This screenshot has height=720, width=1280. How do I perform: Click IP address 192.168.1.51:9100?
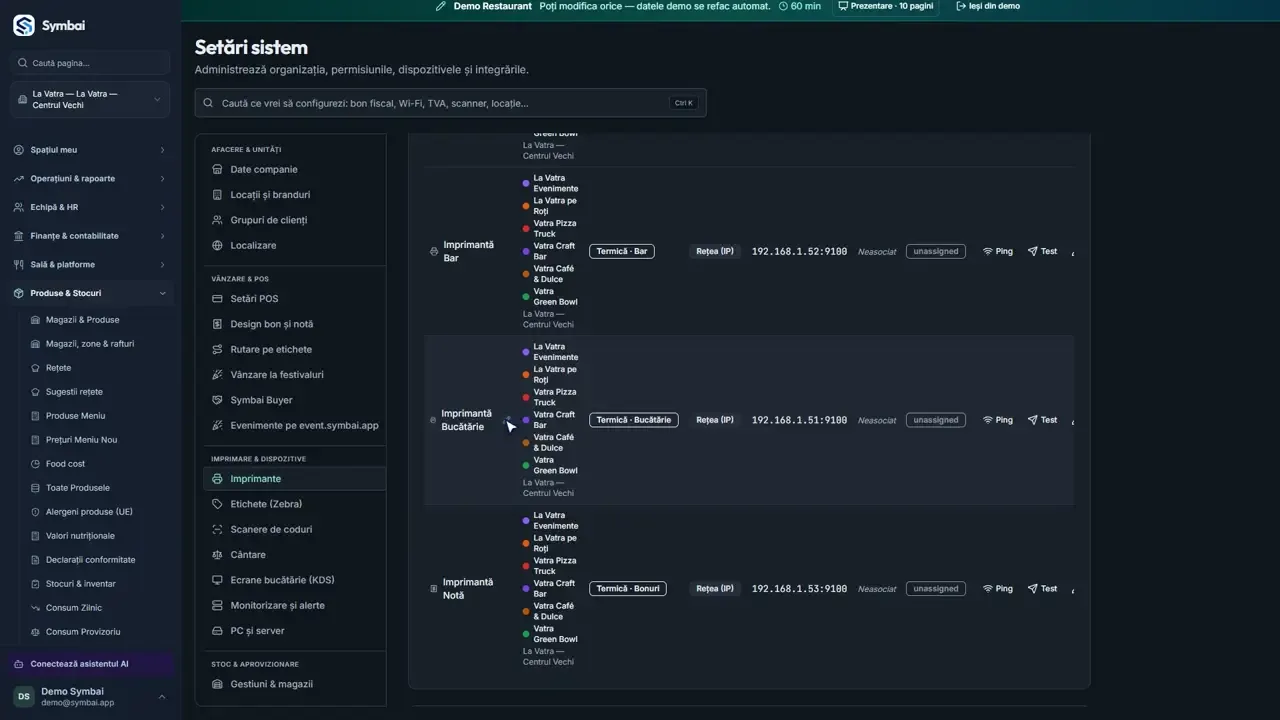pyautogui.click(x=799, y=420)
